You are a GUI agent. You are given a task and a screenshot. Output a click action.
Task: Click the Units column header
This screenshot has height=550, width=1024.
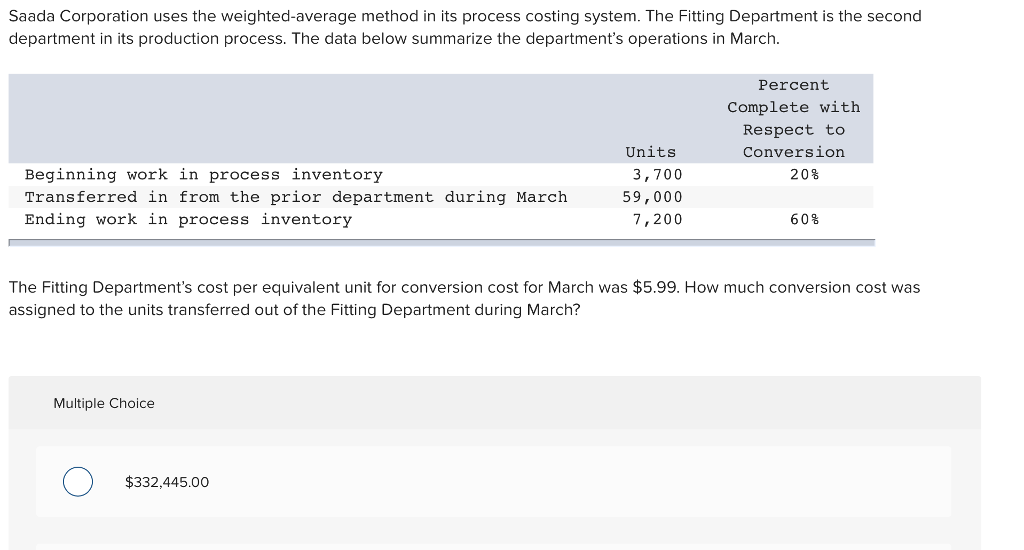[650, 152]
